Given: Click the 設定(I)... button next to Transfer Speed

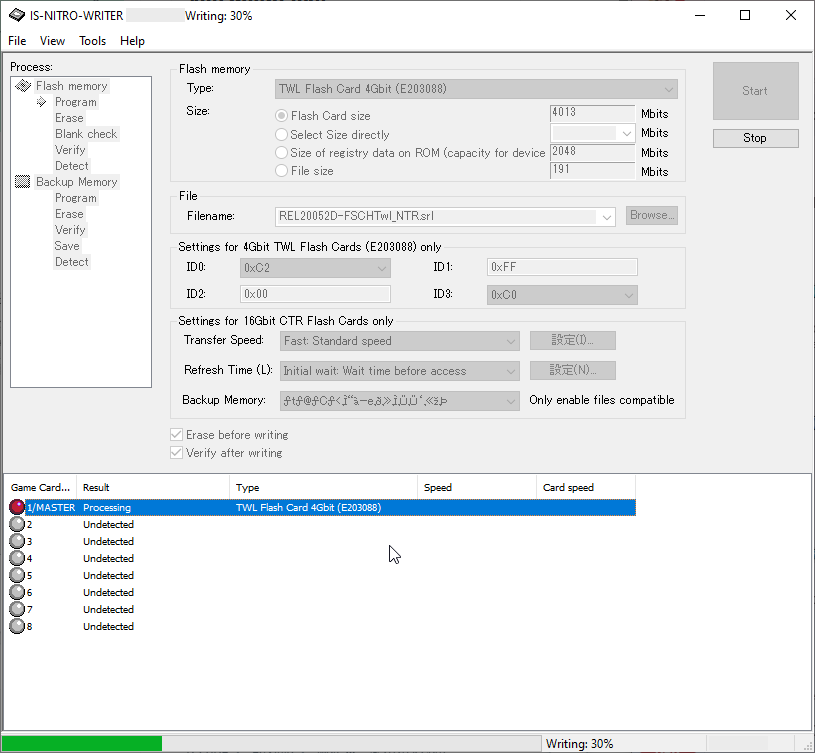Looking at the screenshot, I should [x=573, y=340].
